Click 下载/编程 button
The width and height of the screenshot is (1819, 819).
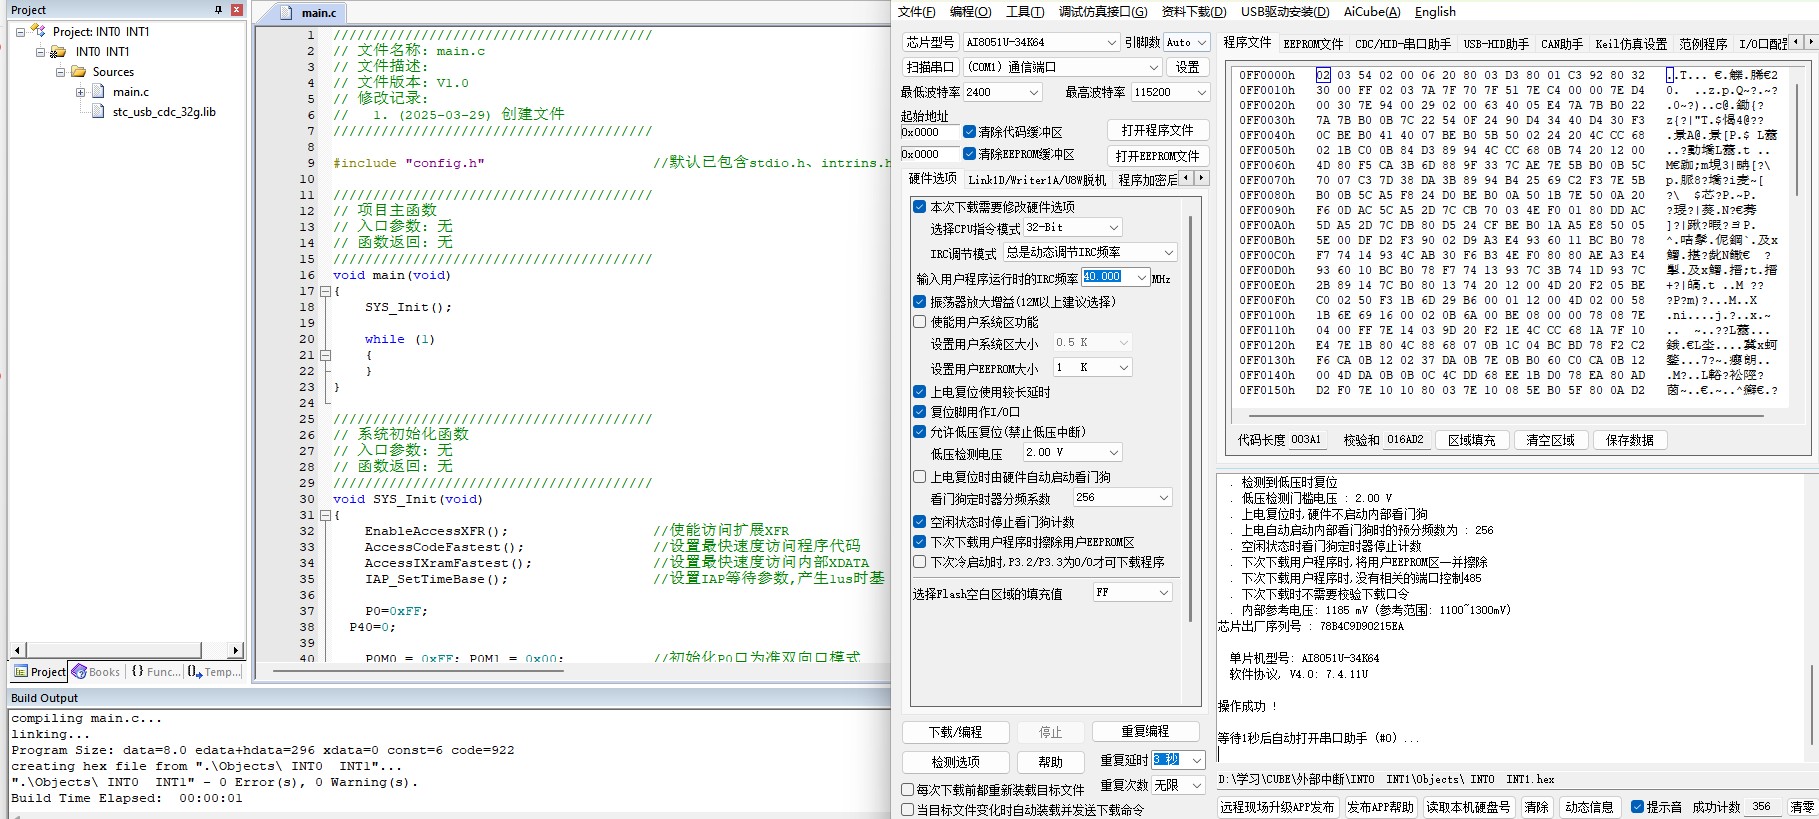(x=955, y=732)
